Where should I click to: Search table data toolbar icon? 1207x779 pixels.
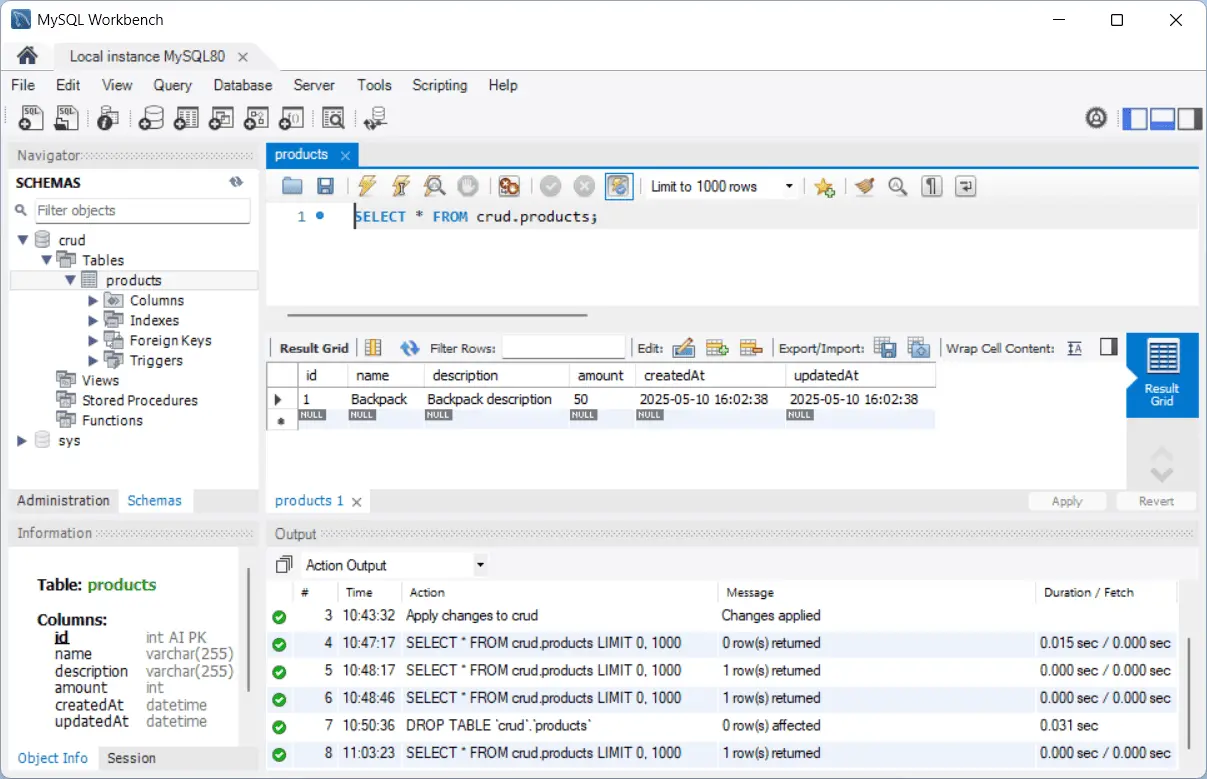[333, 118]
